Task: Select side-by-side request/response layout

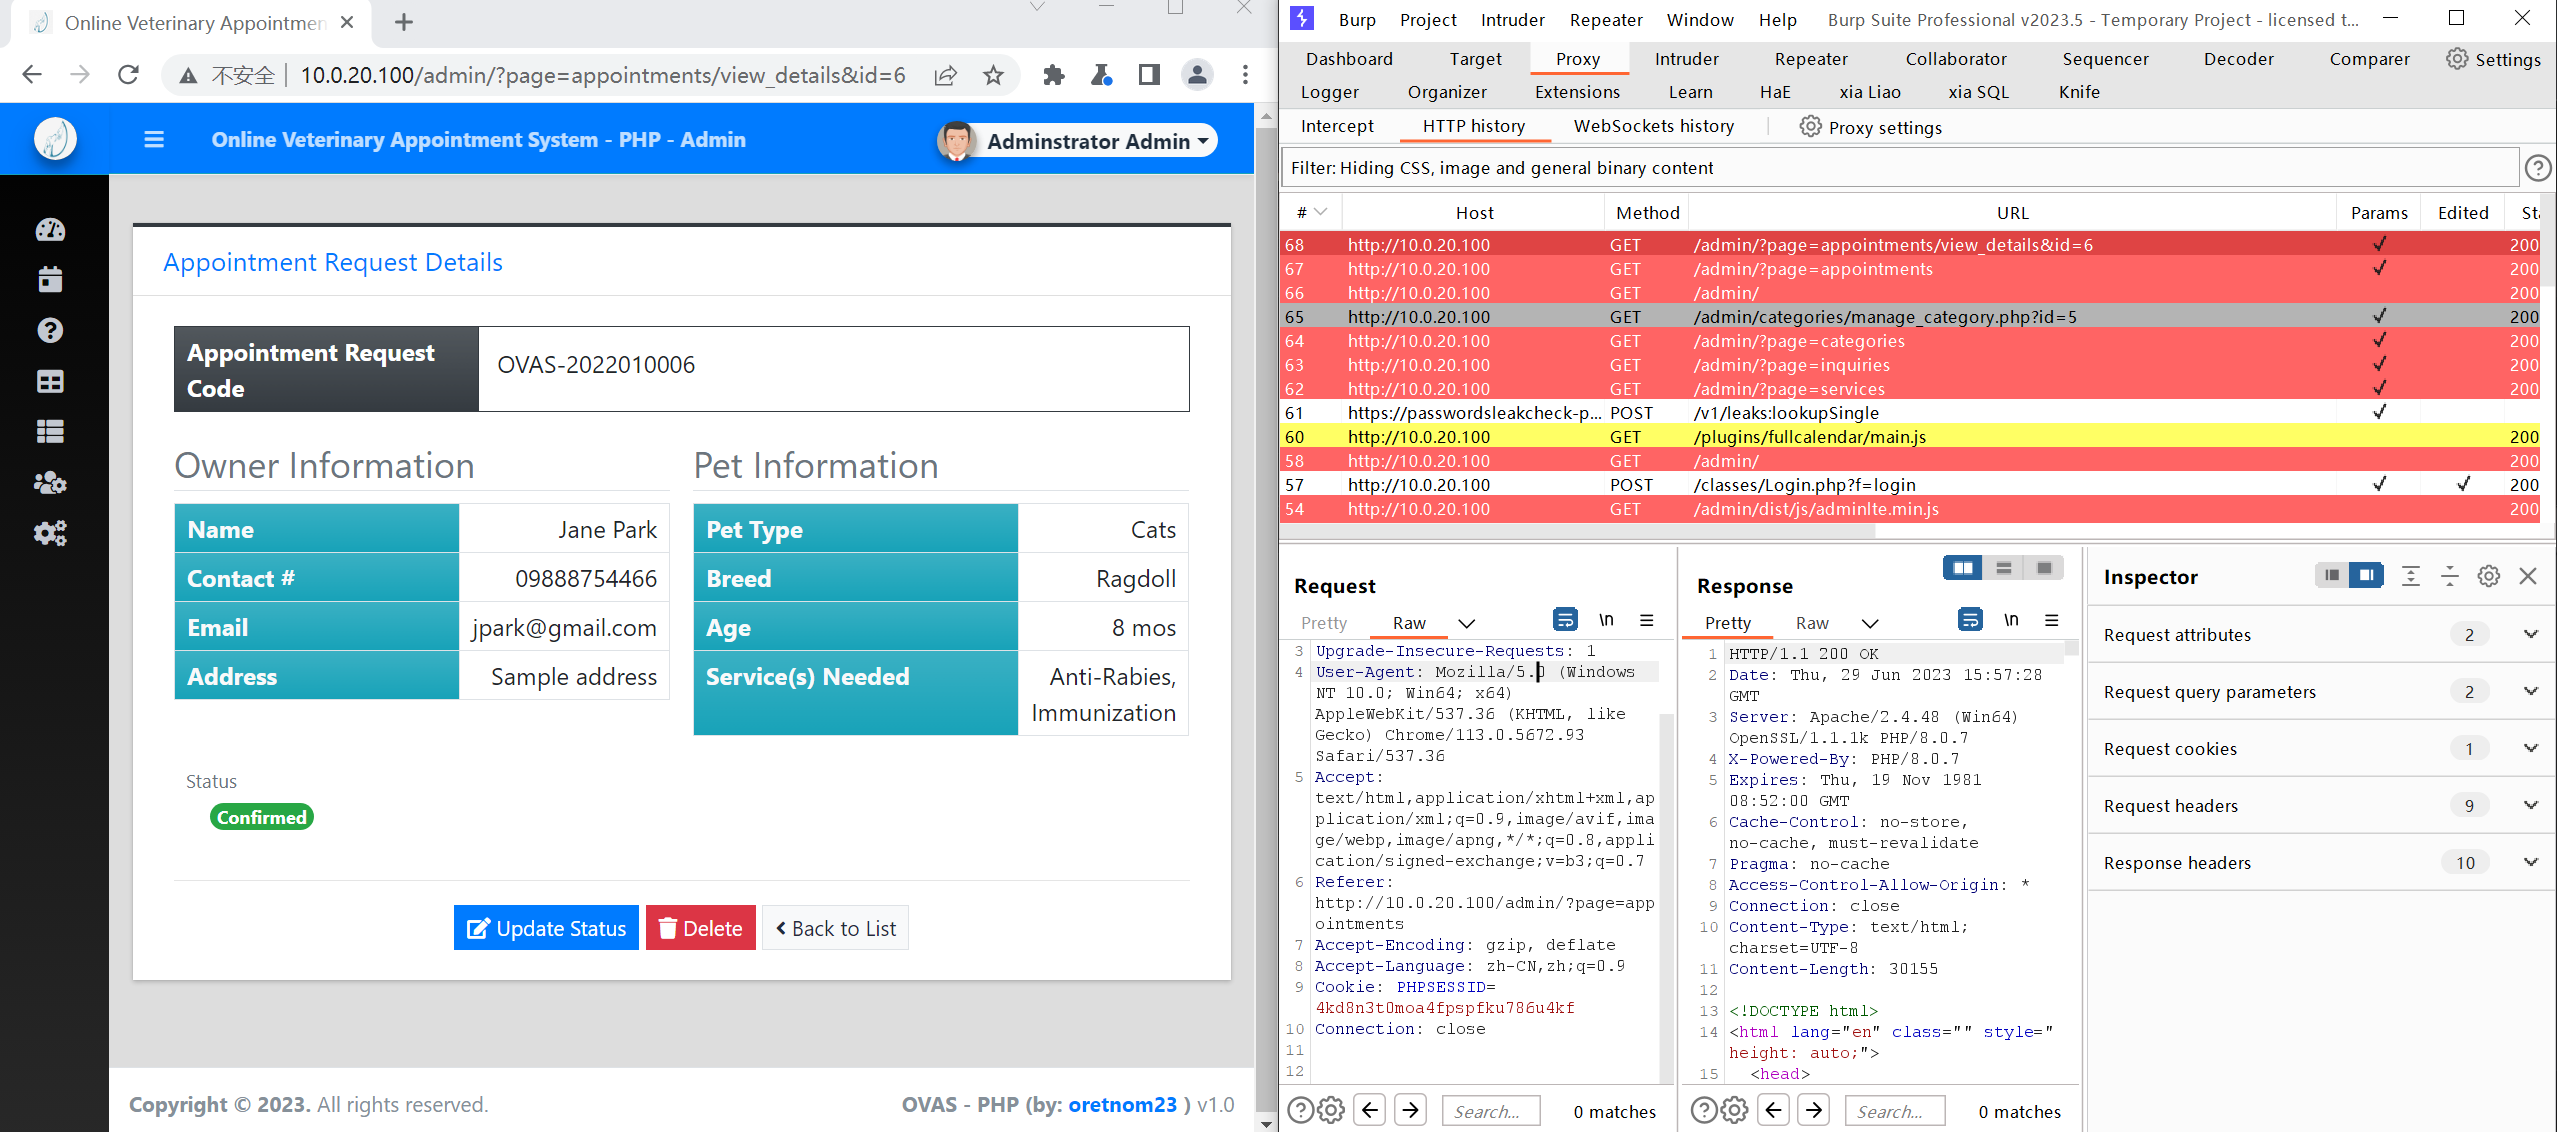Action: point(1963,568)
